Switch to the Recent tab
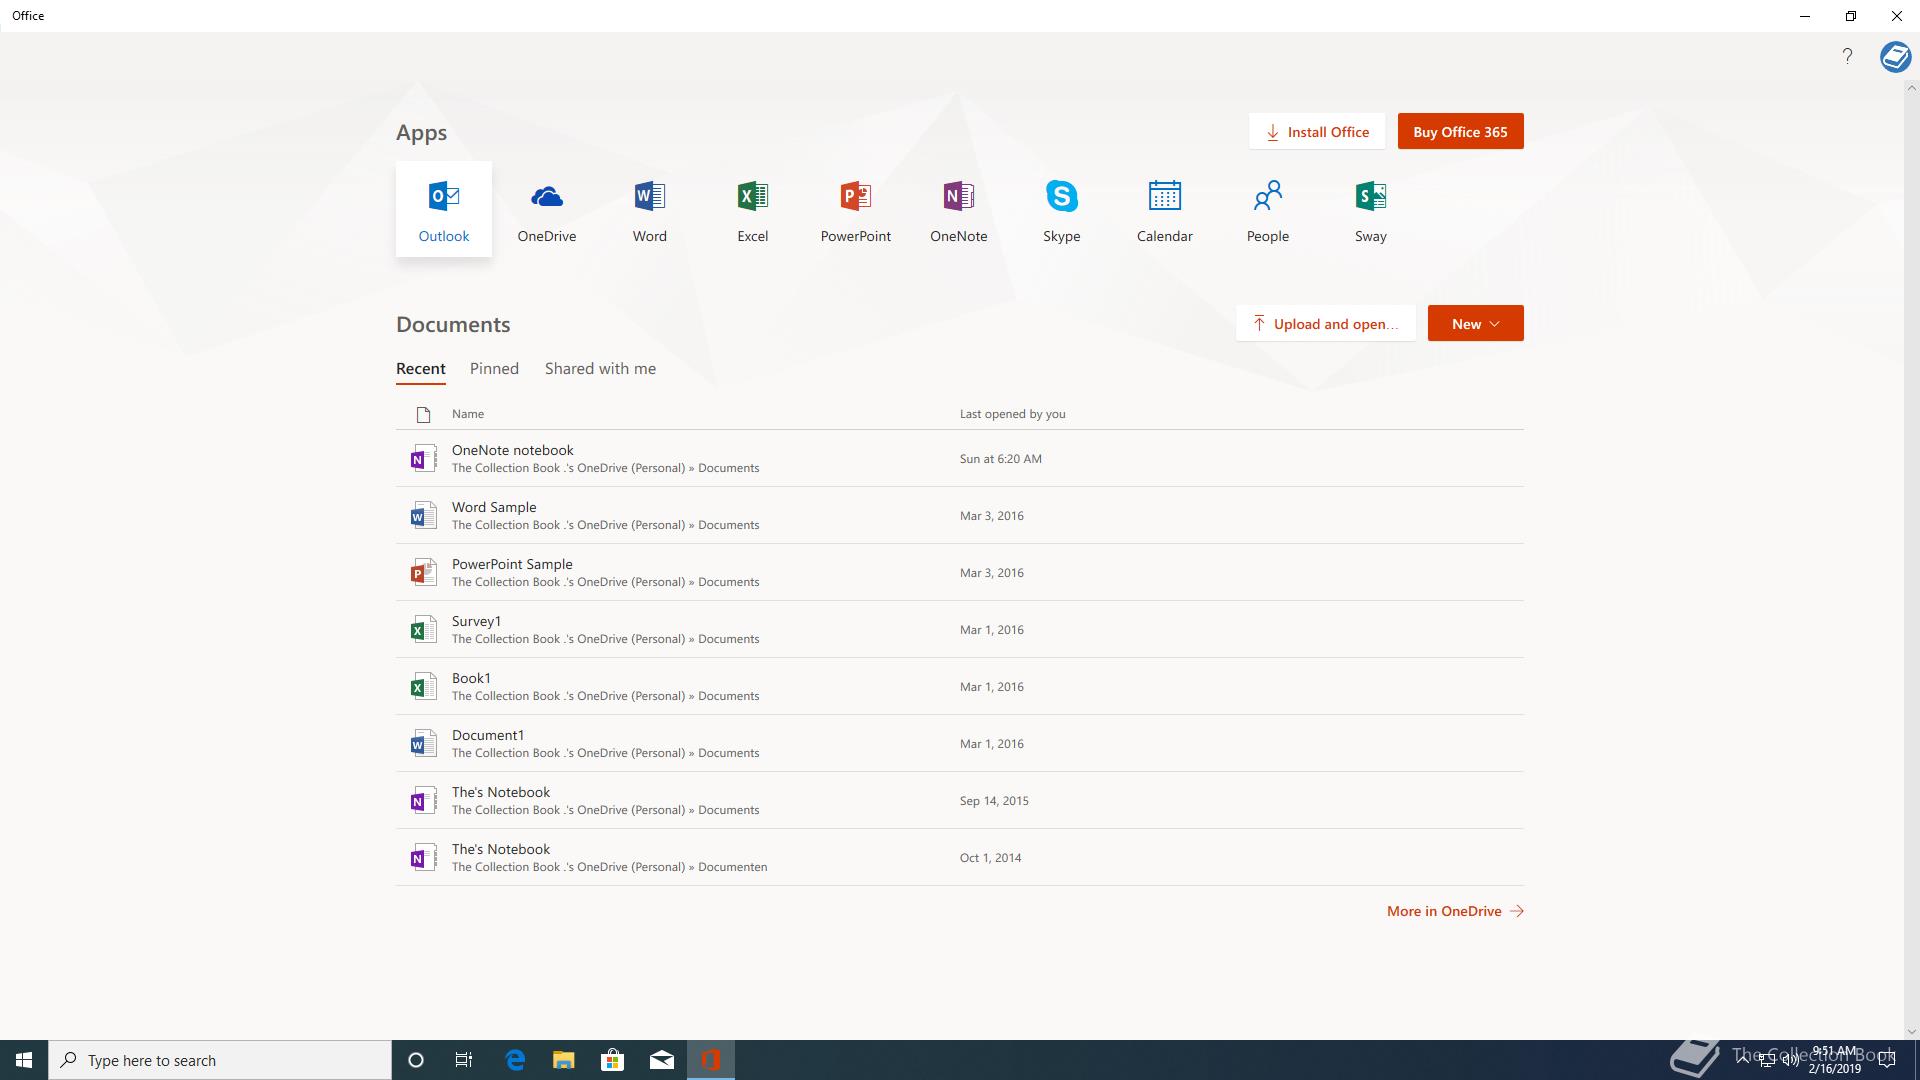1920x1080 pixels. tap(421, 369)
